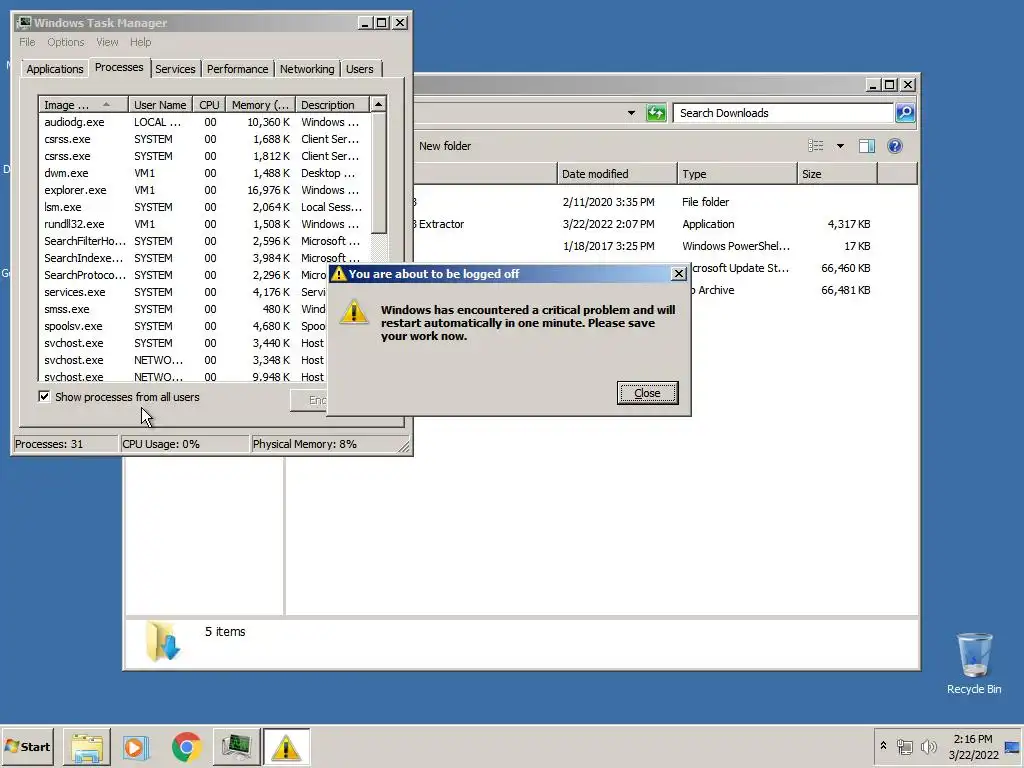
Task: Select the SearchFilterHo... process row
Action: pyautogui.click(x=204, y=241)
